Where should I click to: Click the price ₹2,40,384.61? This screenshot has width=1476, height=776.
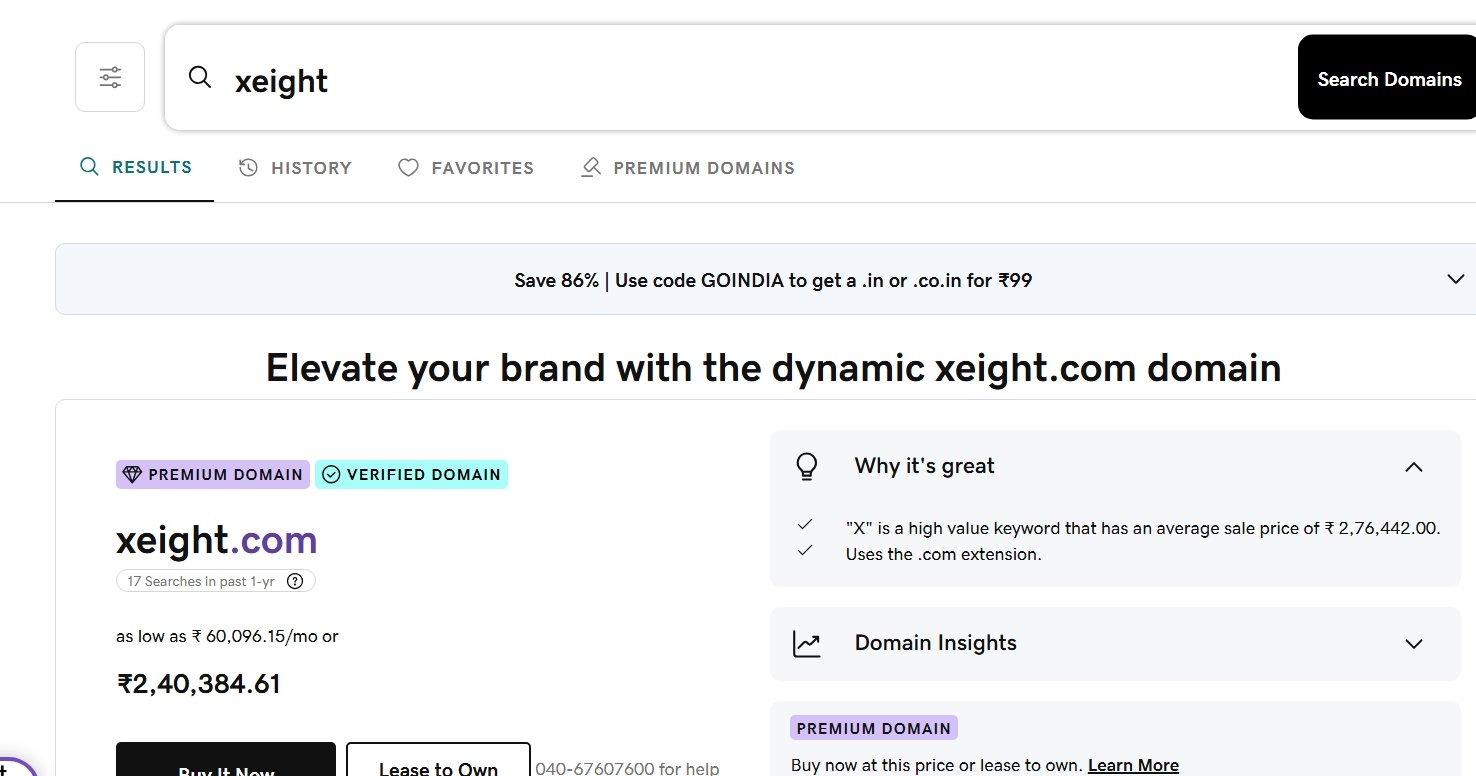coord(199,684)
